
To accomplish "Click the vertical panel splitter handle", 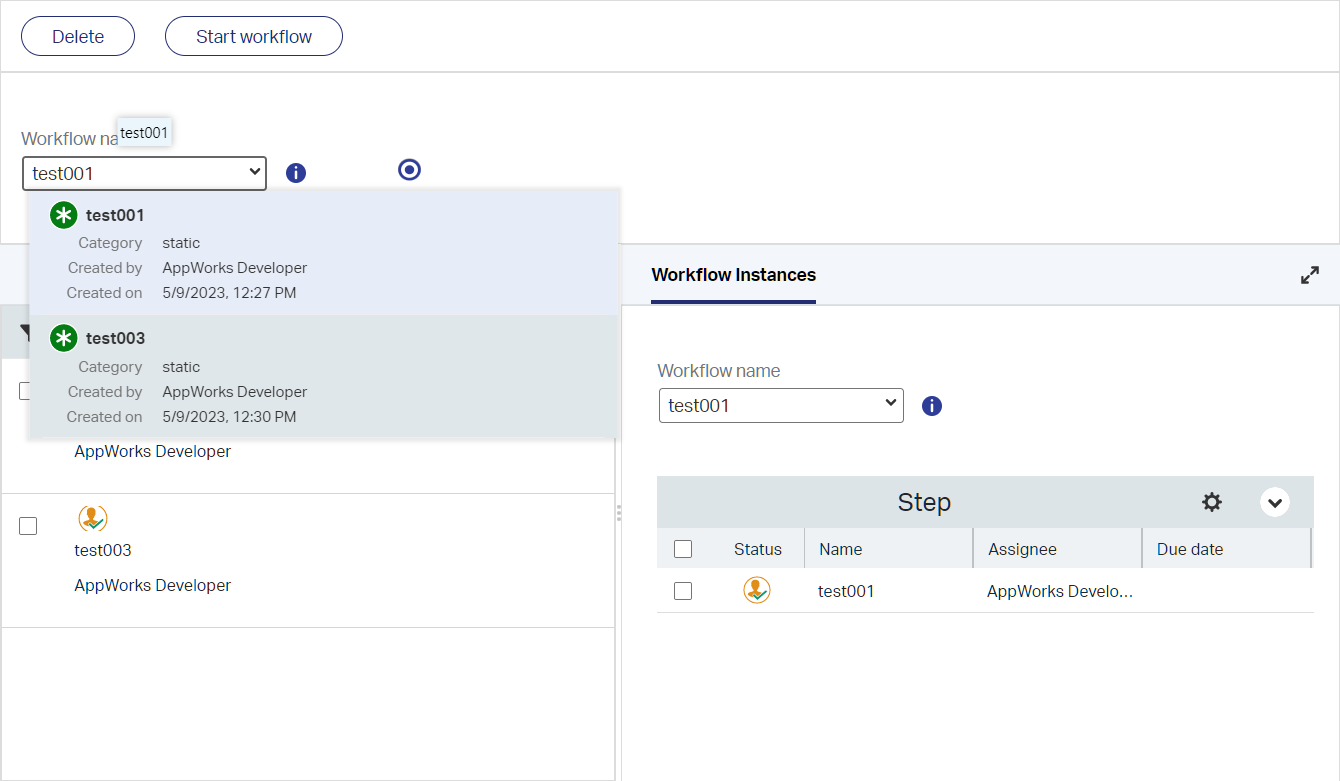I will (x=619, y=513).
